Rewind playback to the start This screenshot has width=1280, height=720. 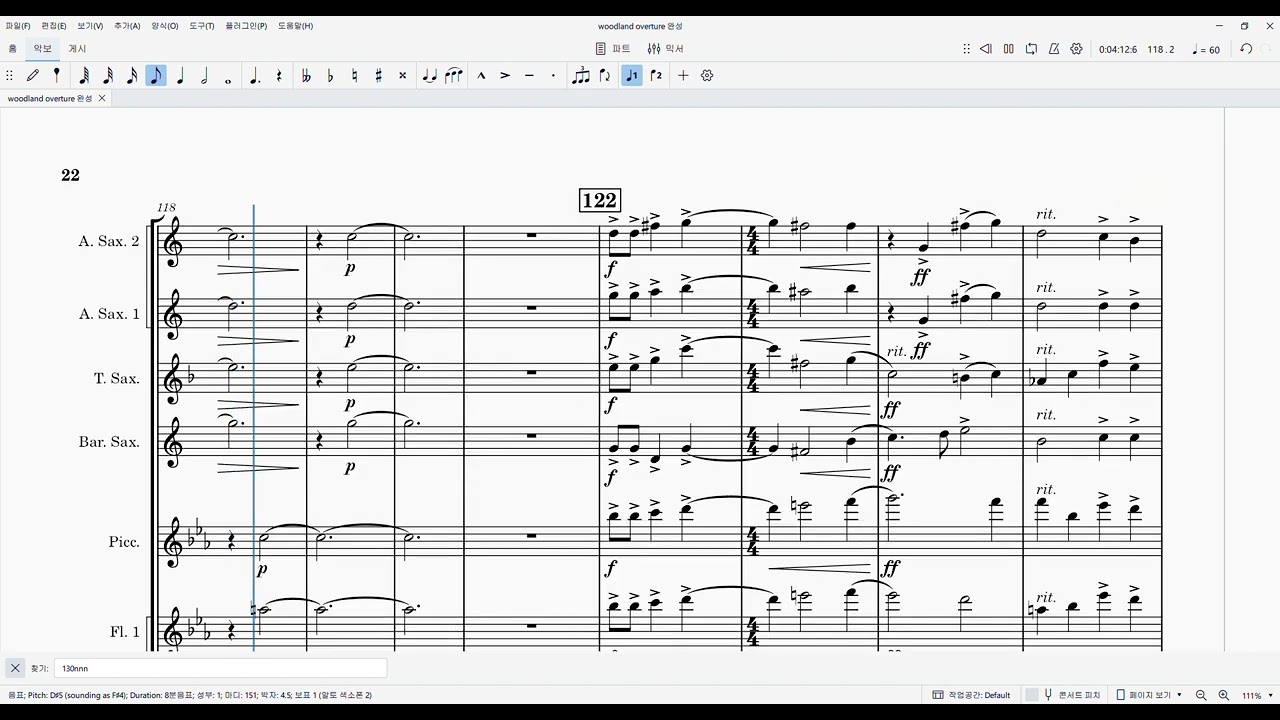pos(985,48)
